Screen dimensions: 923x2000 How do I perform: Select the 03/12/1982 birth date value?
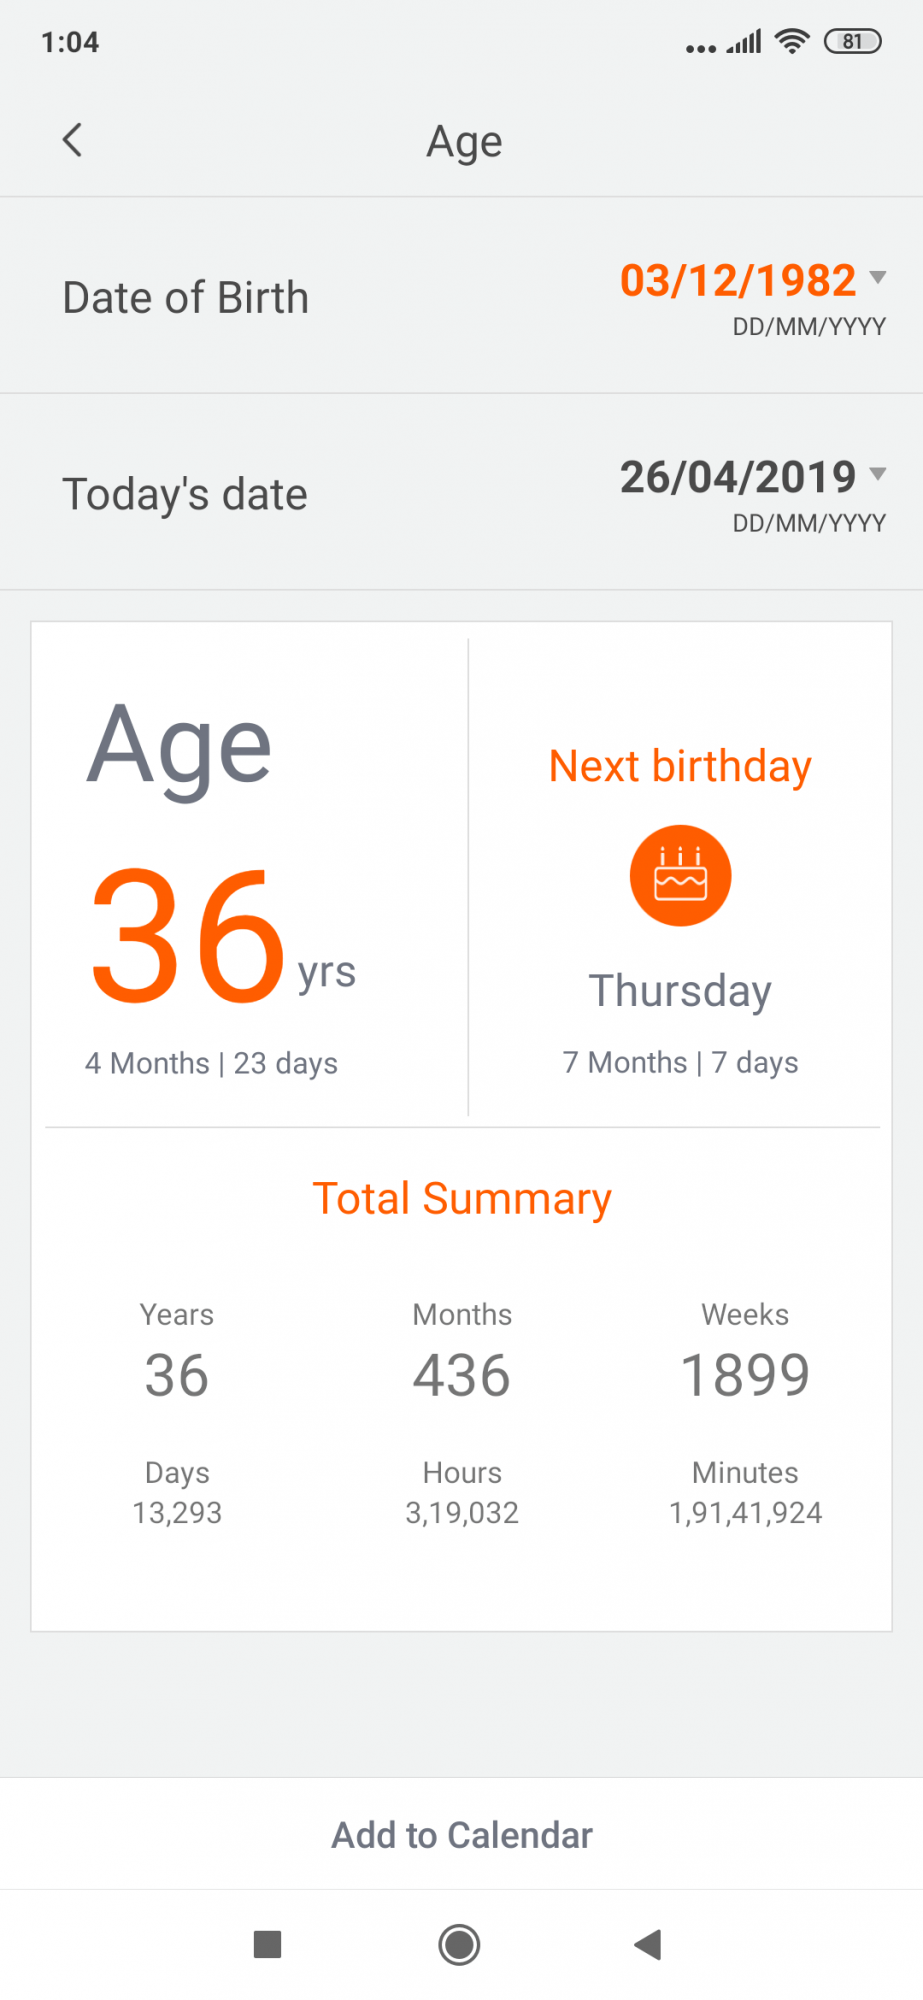[x=738, y=280]
